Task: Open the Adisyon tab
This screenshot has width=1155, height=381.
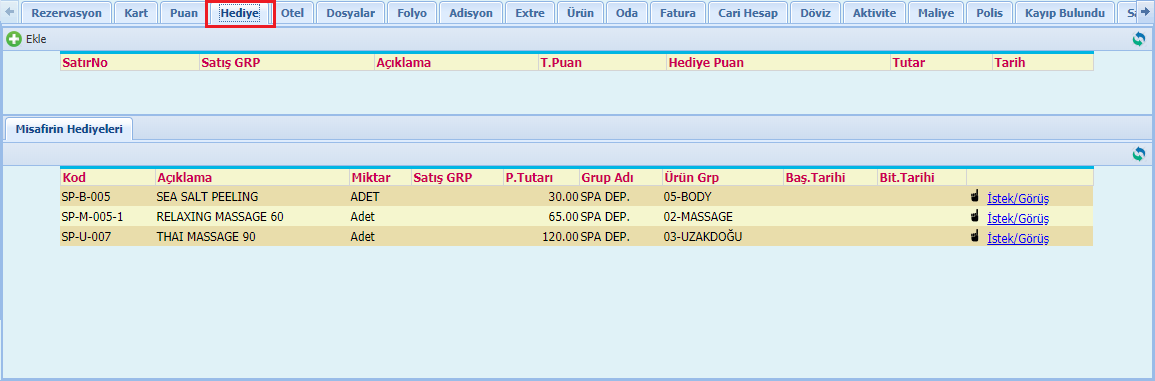Action: [471, 13]
